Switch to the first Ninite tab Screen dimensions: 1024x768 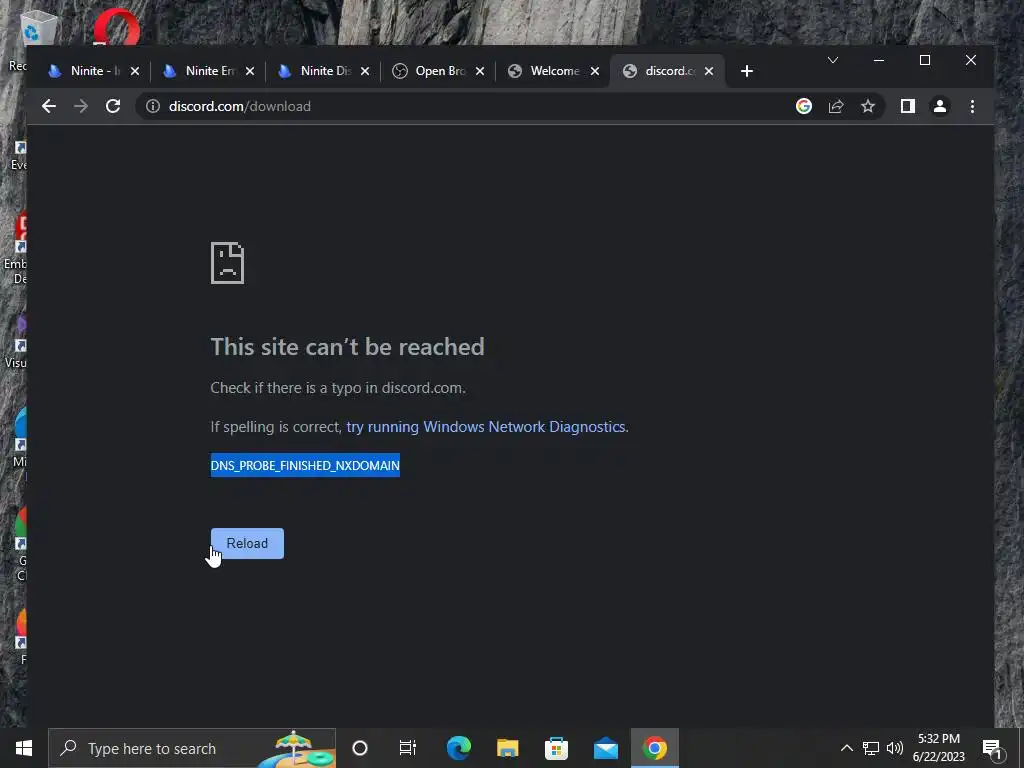point(94,71)
